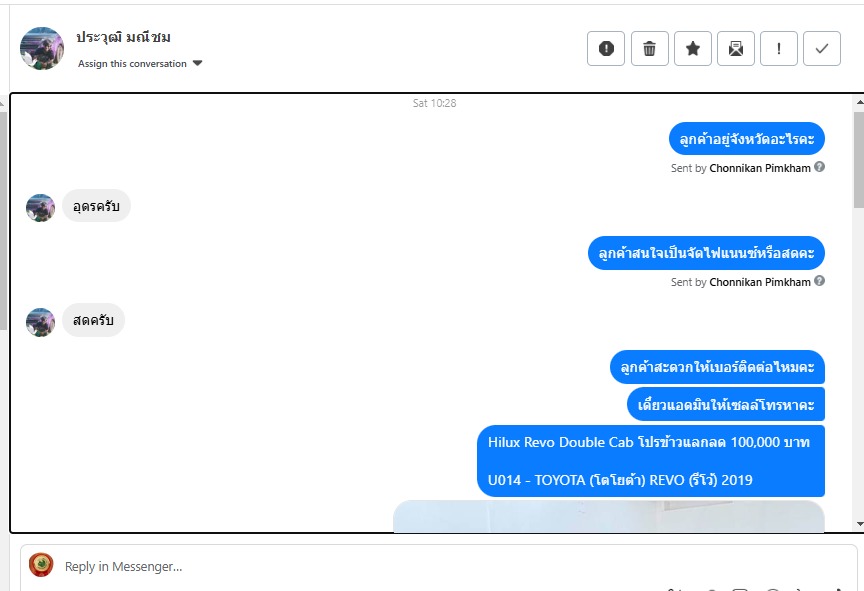The width and height of the screenshot is (864, 591).
Task: Mark conversation as spam with circled exclamation icon
Action: coord(606,48)
